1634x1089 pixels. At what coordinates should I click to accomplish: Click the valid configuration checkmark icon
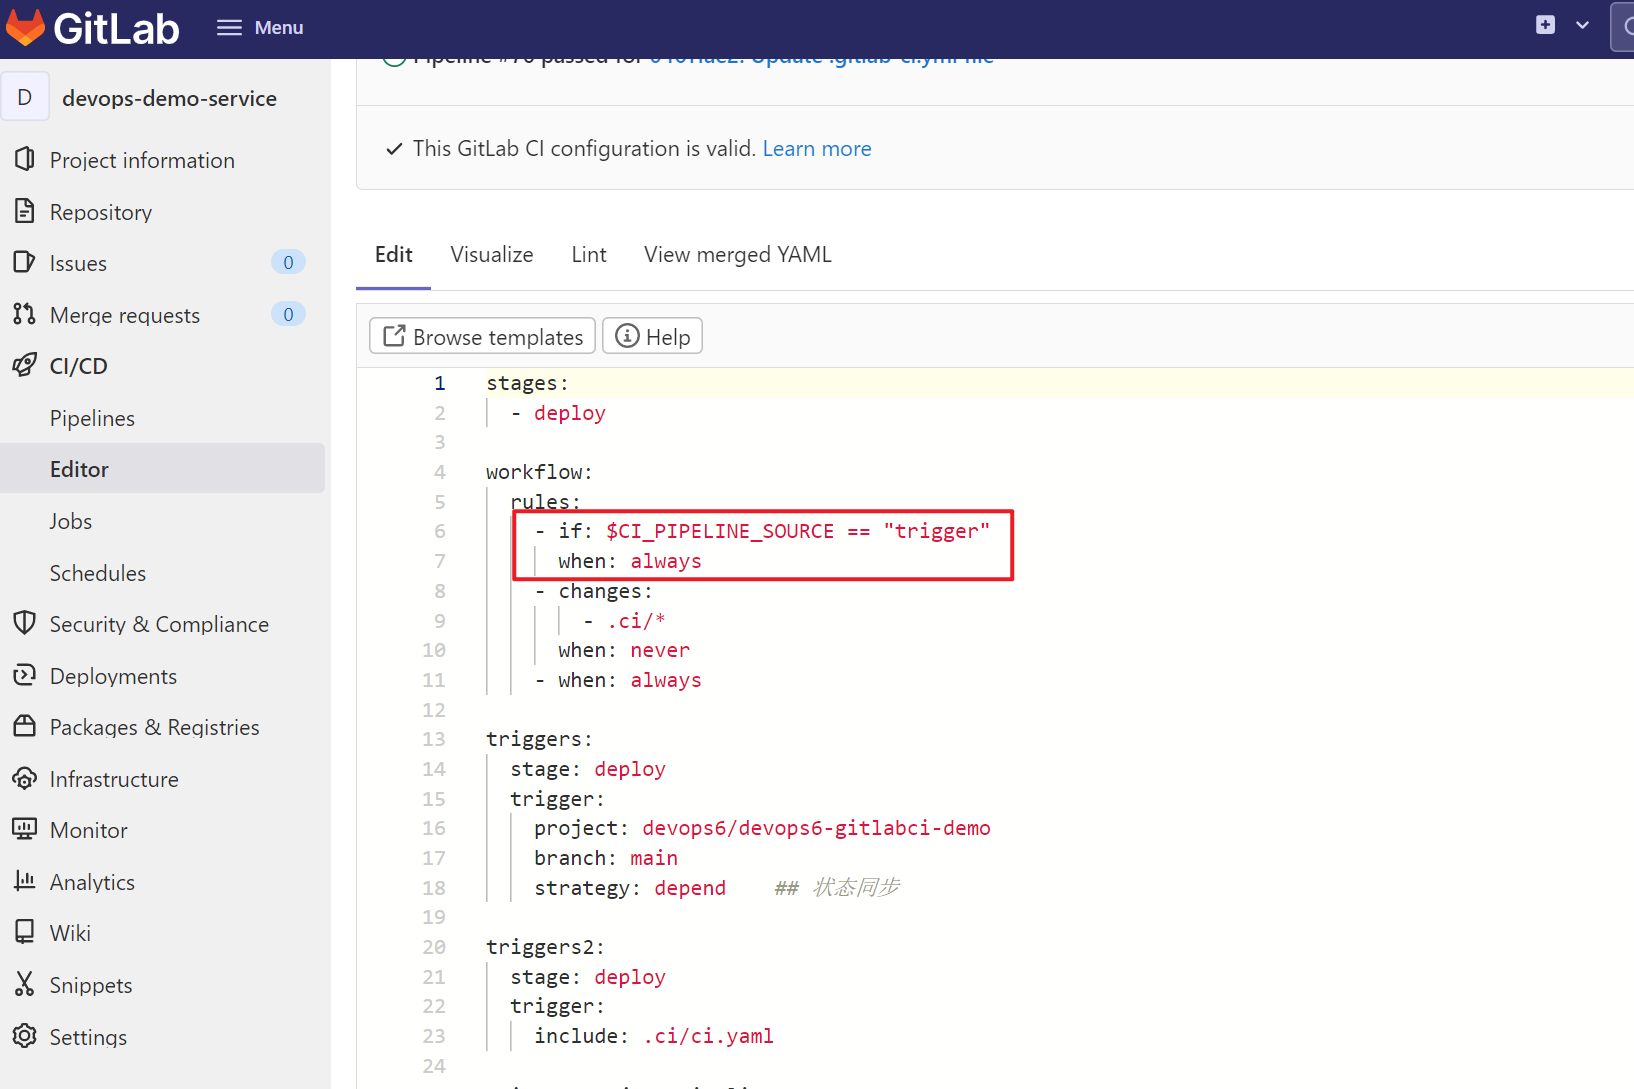(395, 148)
